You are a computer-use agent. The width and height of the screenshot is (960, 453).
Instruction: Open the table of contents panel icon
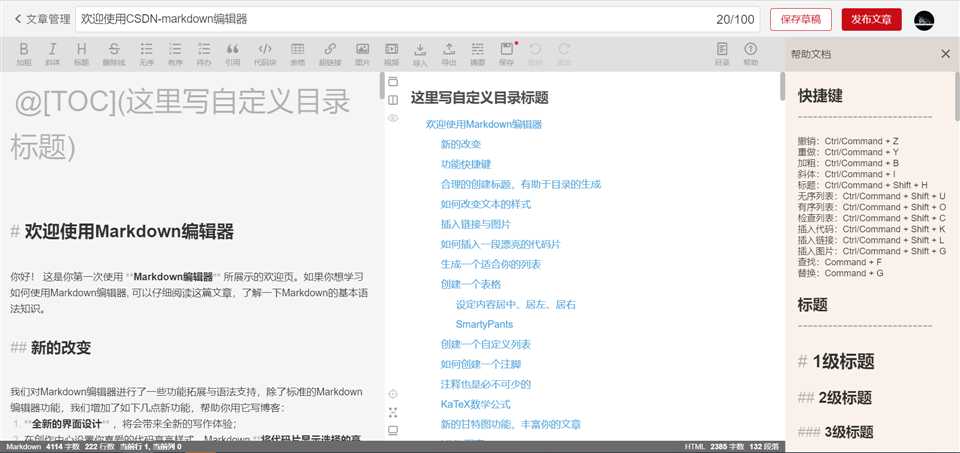(722, 54)
